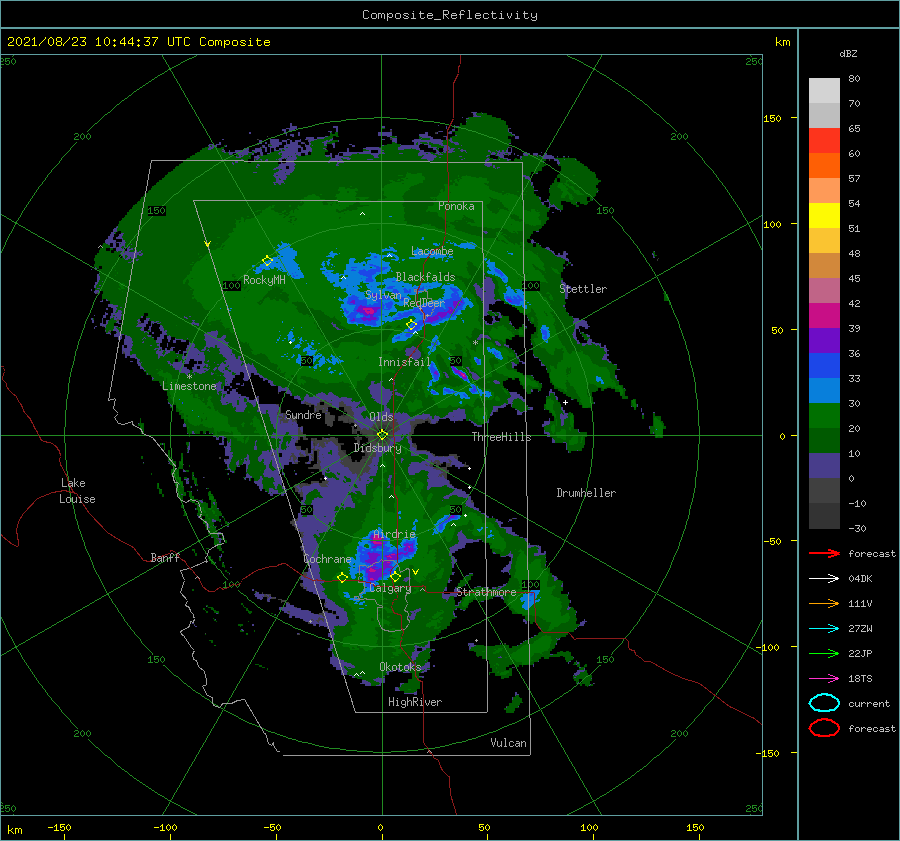The width and height of the screenshot is (900, 841).
Task: Click the RockyMH label
Action: pyautogui.click(x=264, y=280)
